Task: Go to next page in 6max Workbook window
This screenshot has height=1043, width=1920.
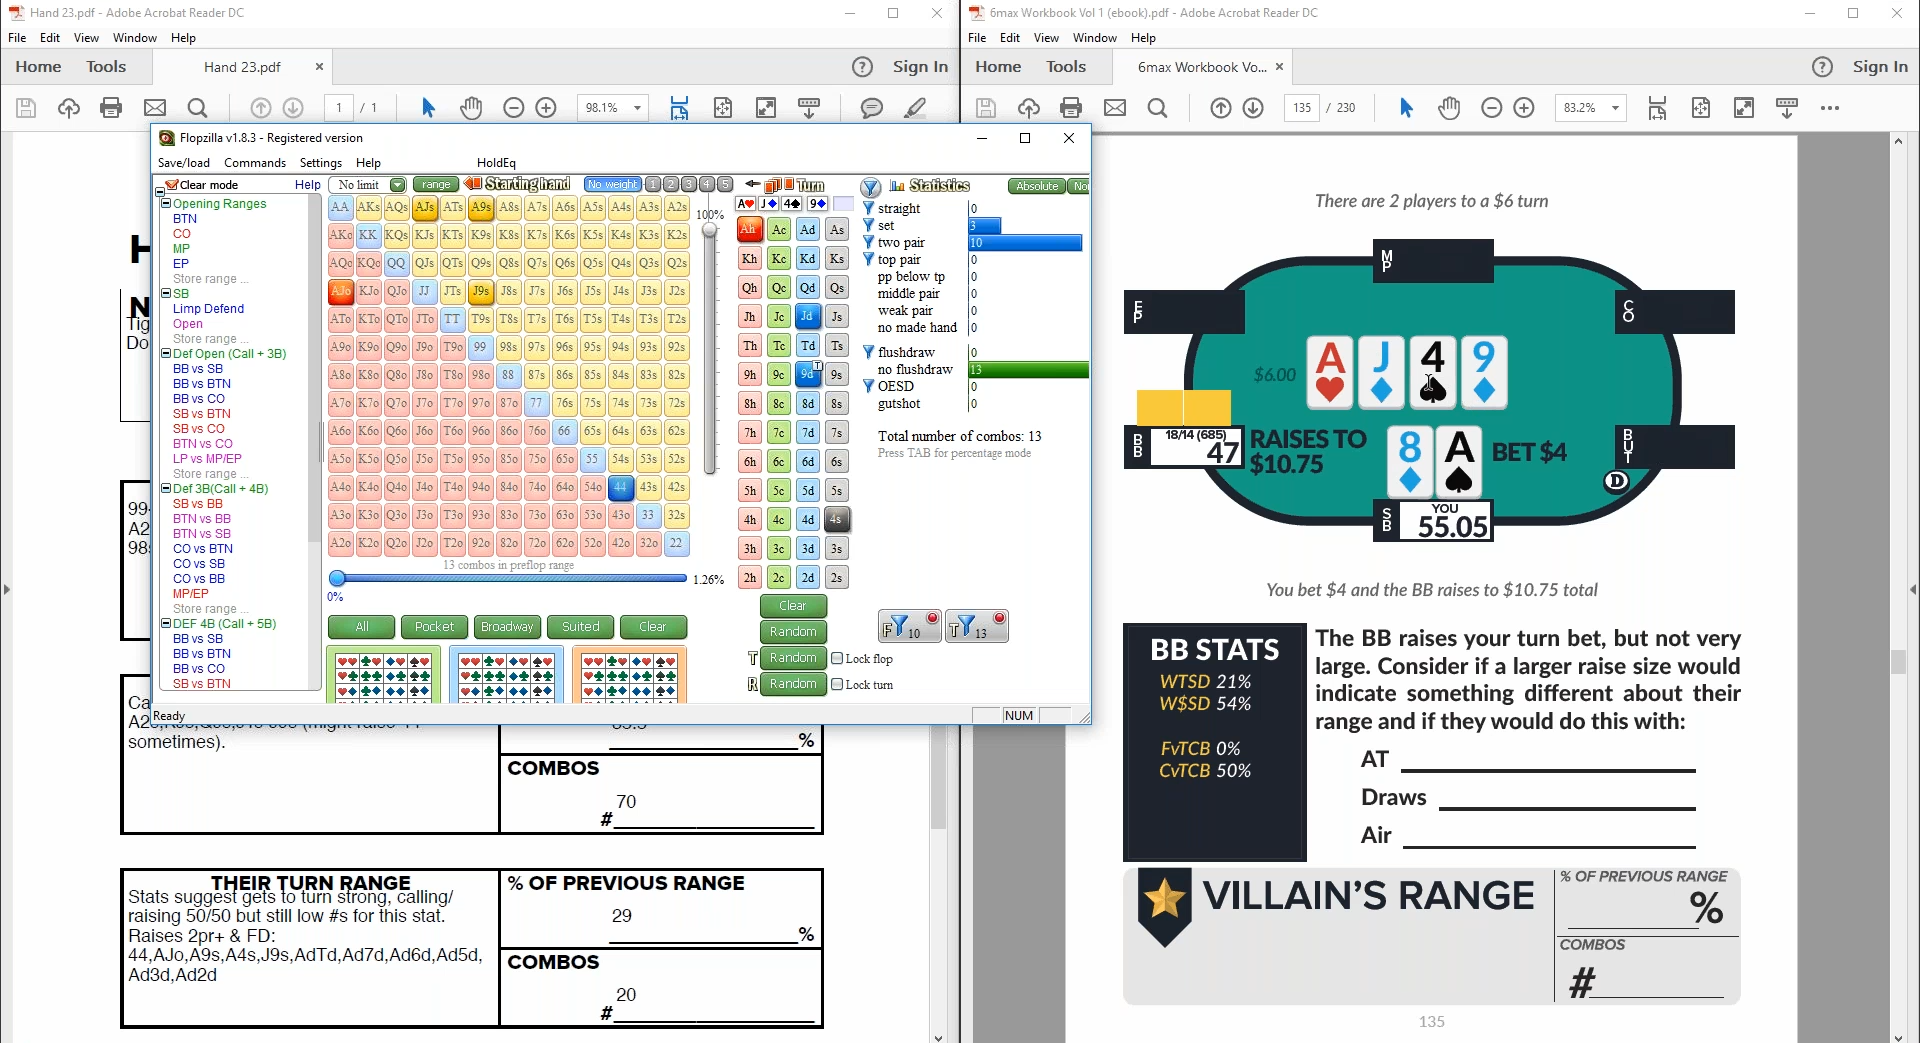Action: pyautogui.click(x=1253, y=108)
